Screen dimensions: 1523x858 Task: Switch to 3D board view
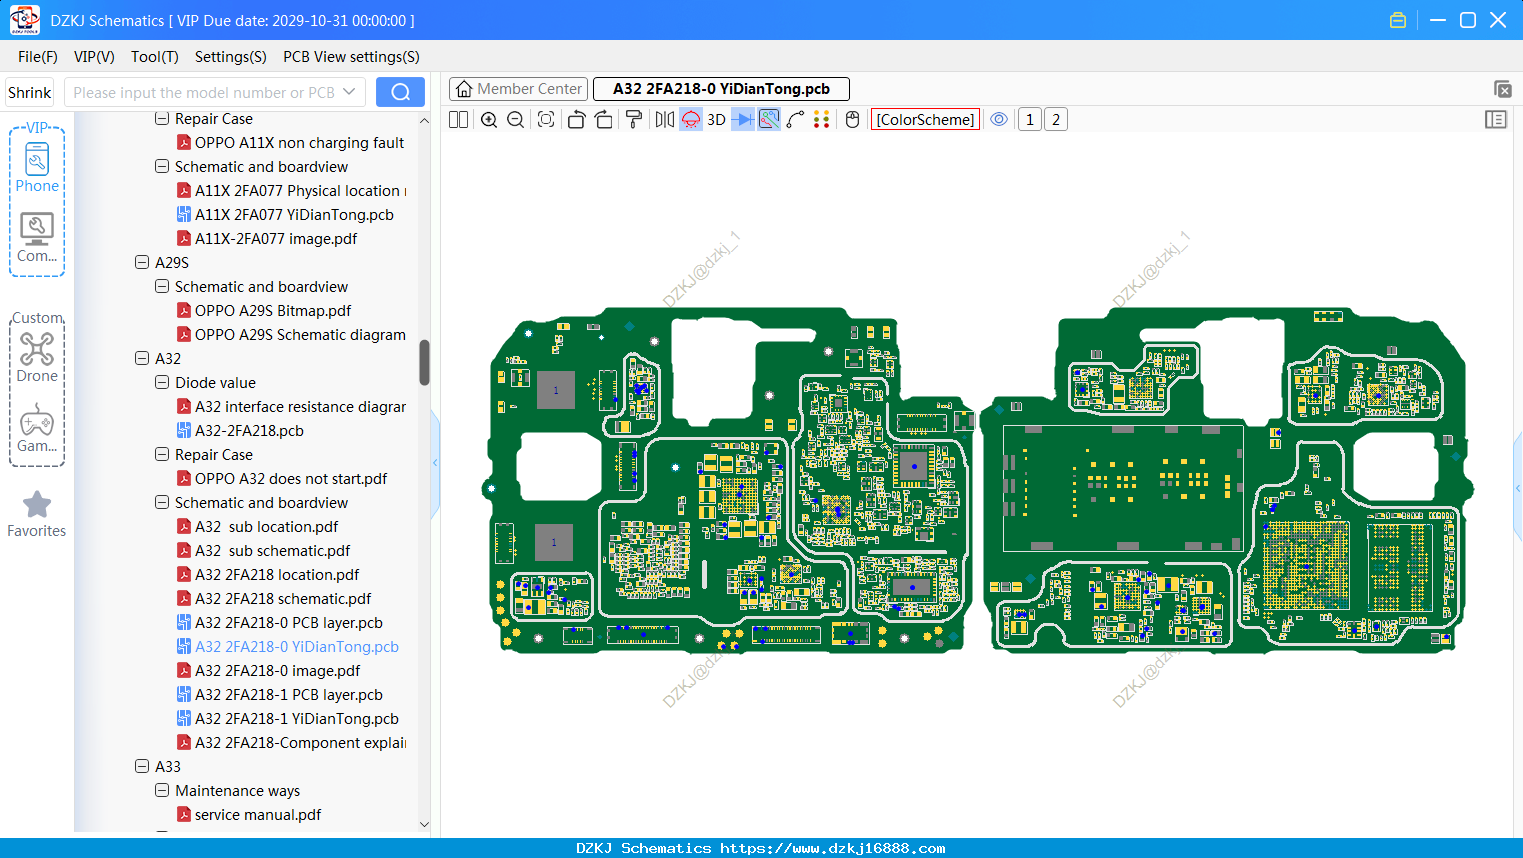tap(716, 120)
